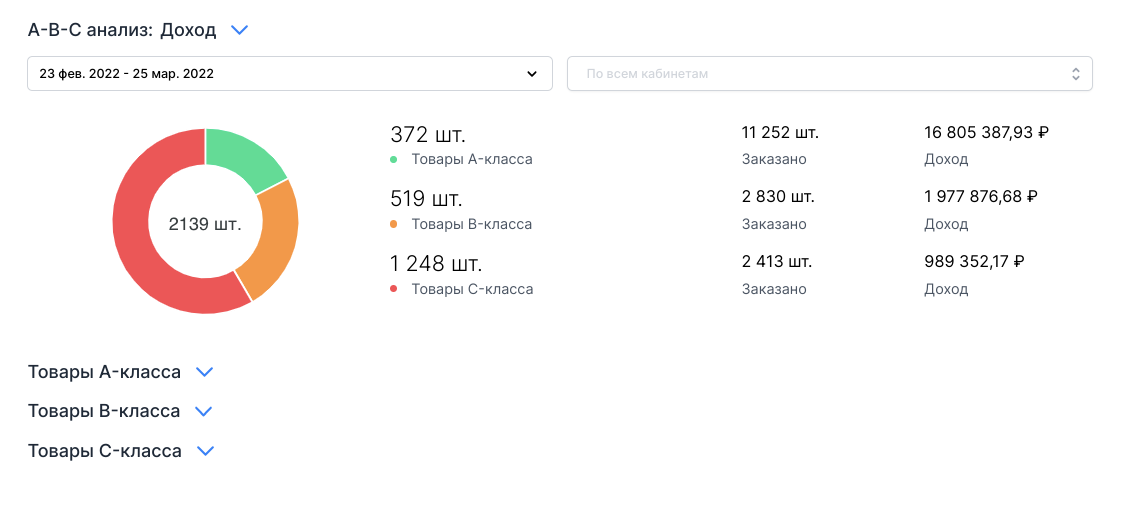Click the 2139 шт. donut center total
Image resolution: width=1131 pixels, height=505 pixels.
205,224
